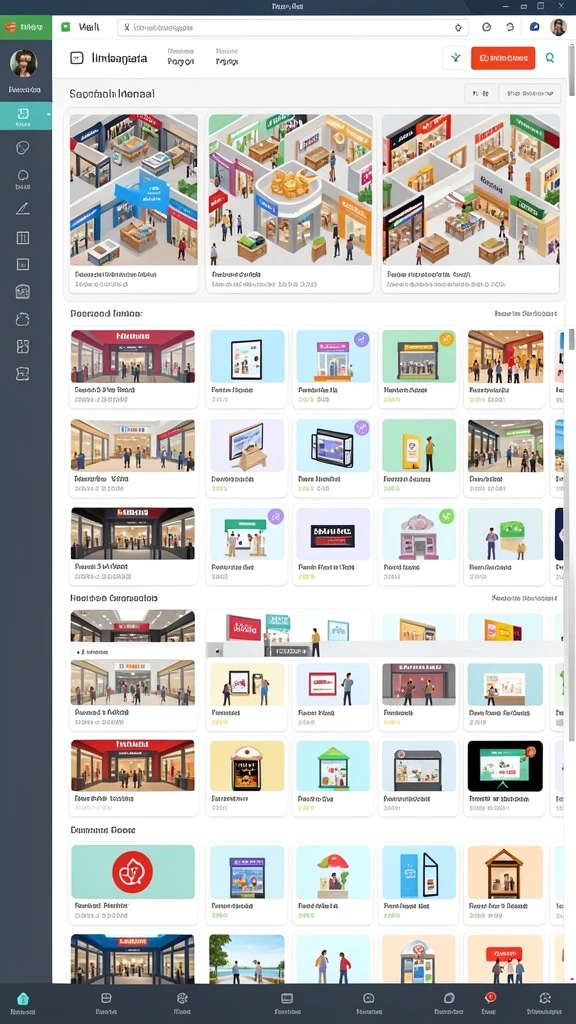Click the orange logo in the green corner block
This screenshot has width=576, height=1024.
pos(10,27)
